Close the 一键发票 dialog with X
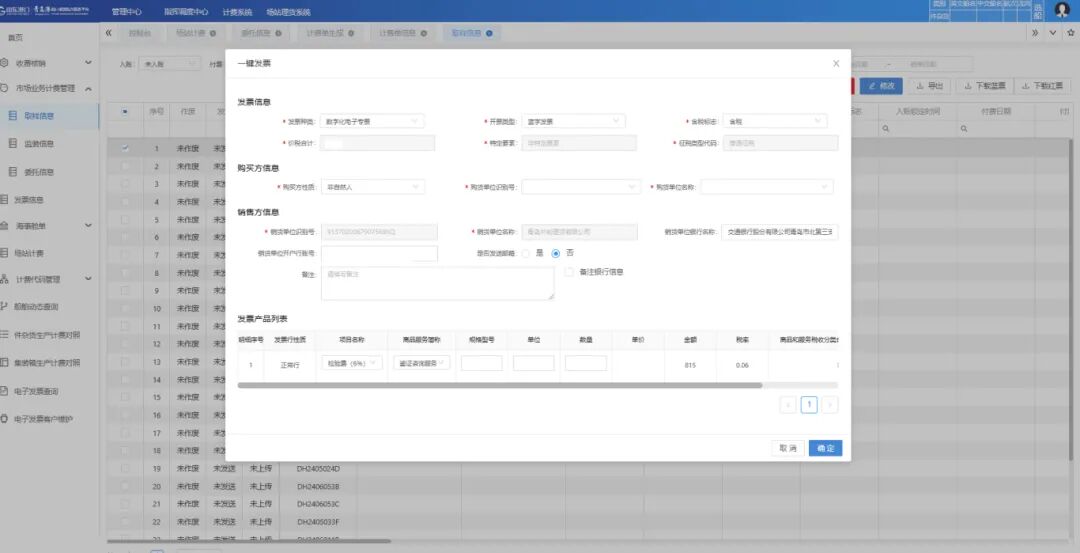Image resolution: width=1080 pixels, height=553 pixels. coord(835,63)
